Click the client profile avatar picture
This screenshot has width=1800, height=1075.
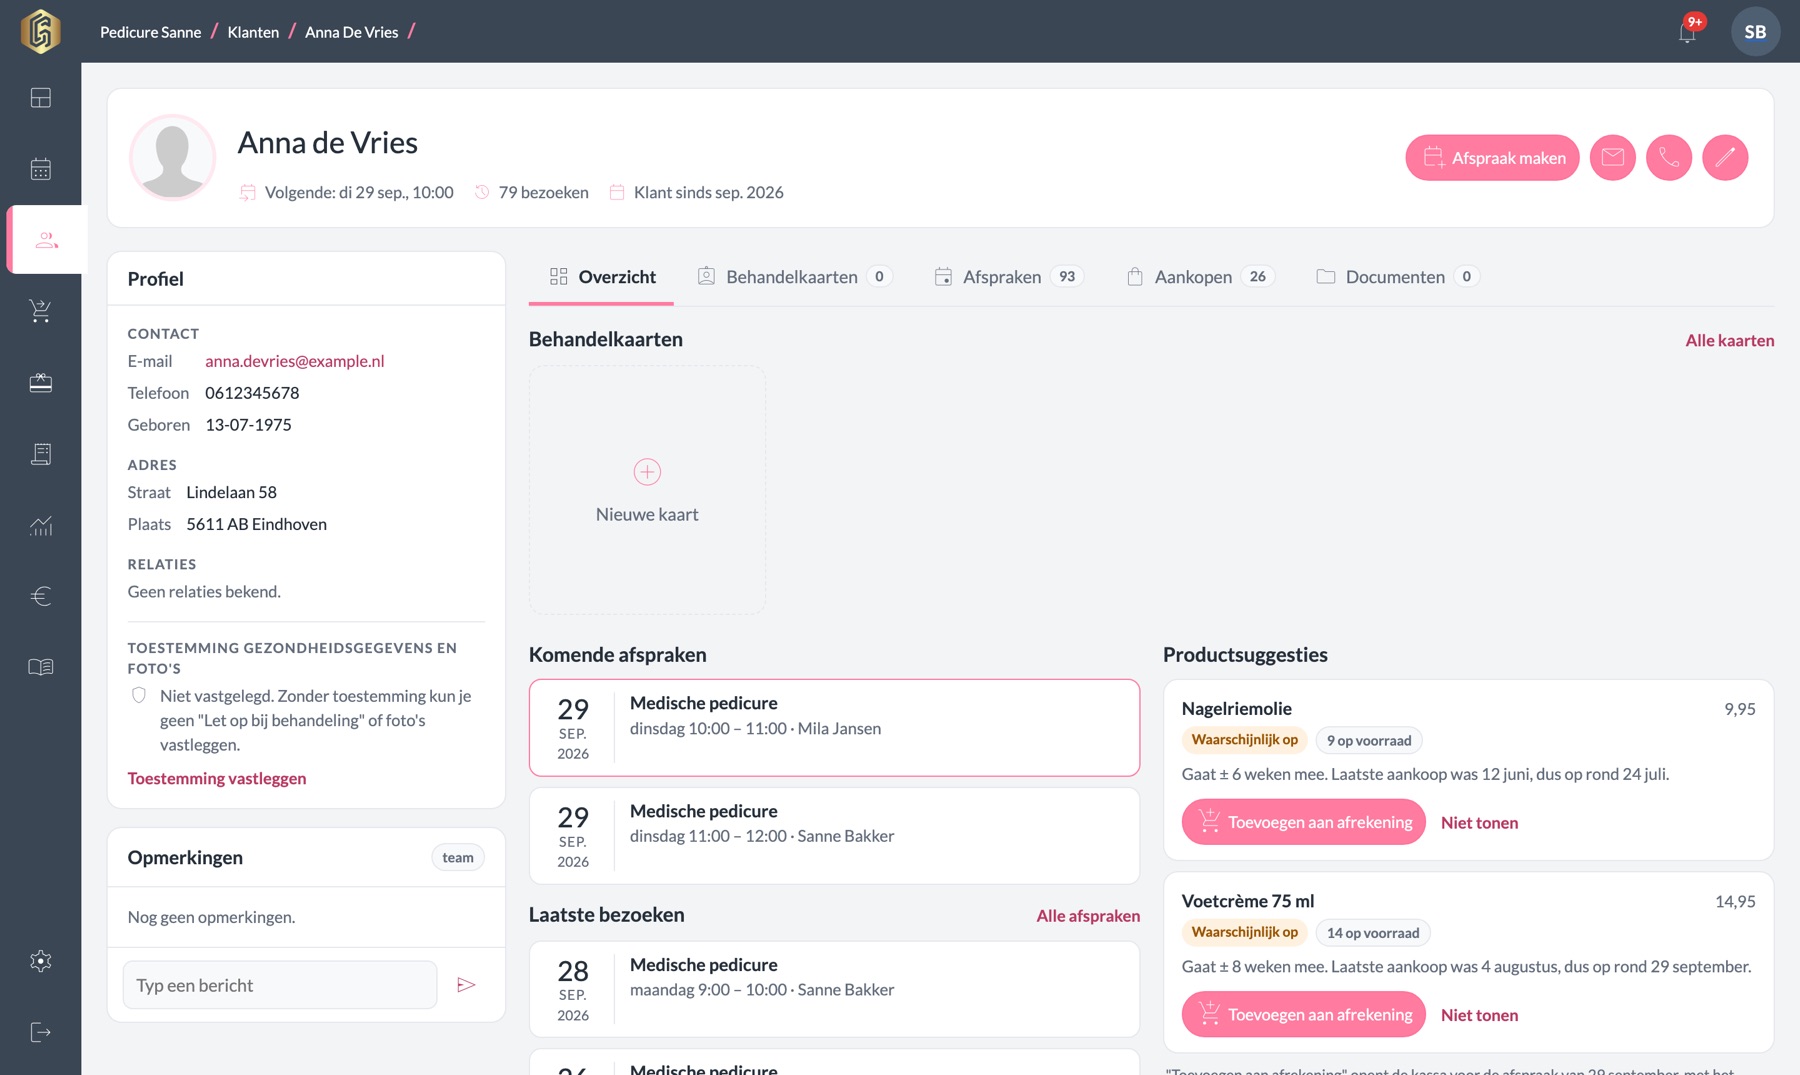(x=172, y=157)
